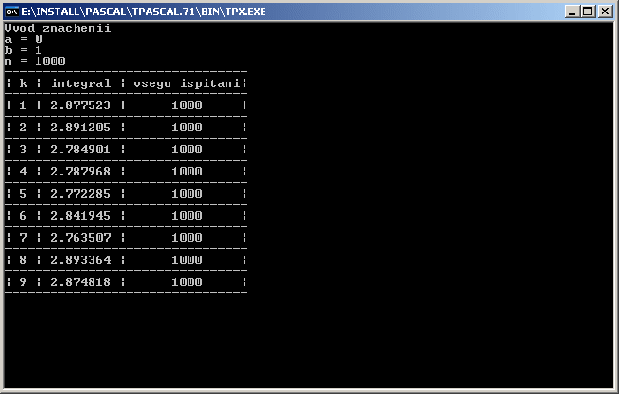
Task: Click the 'Vvod znachenii' heading line
Action: [58, 29]
